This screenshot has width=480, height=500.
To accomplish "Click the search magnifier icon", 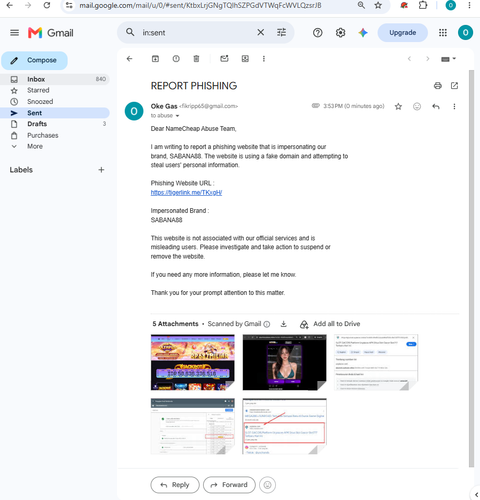I will [x=130, y=32].
